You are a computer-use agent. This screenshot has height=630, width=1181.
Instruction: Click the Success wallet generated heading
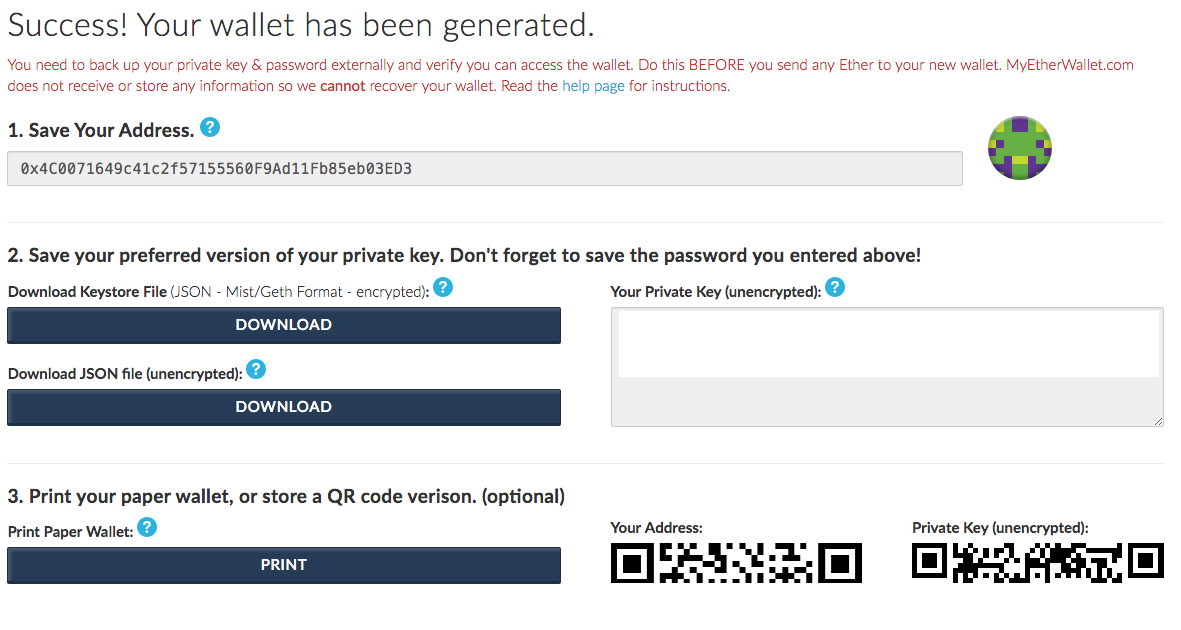[301, 25]
